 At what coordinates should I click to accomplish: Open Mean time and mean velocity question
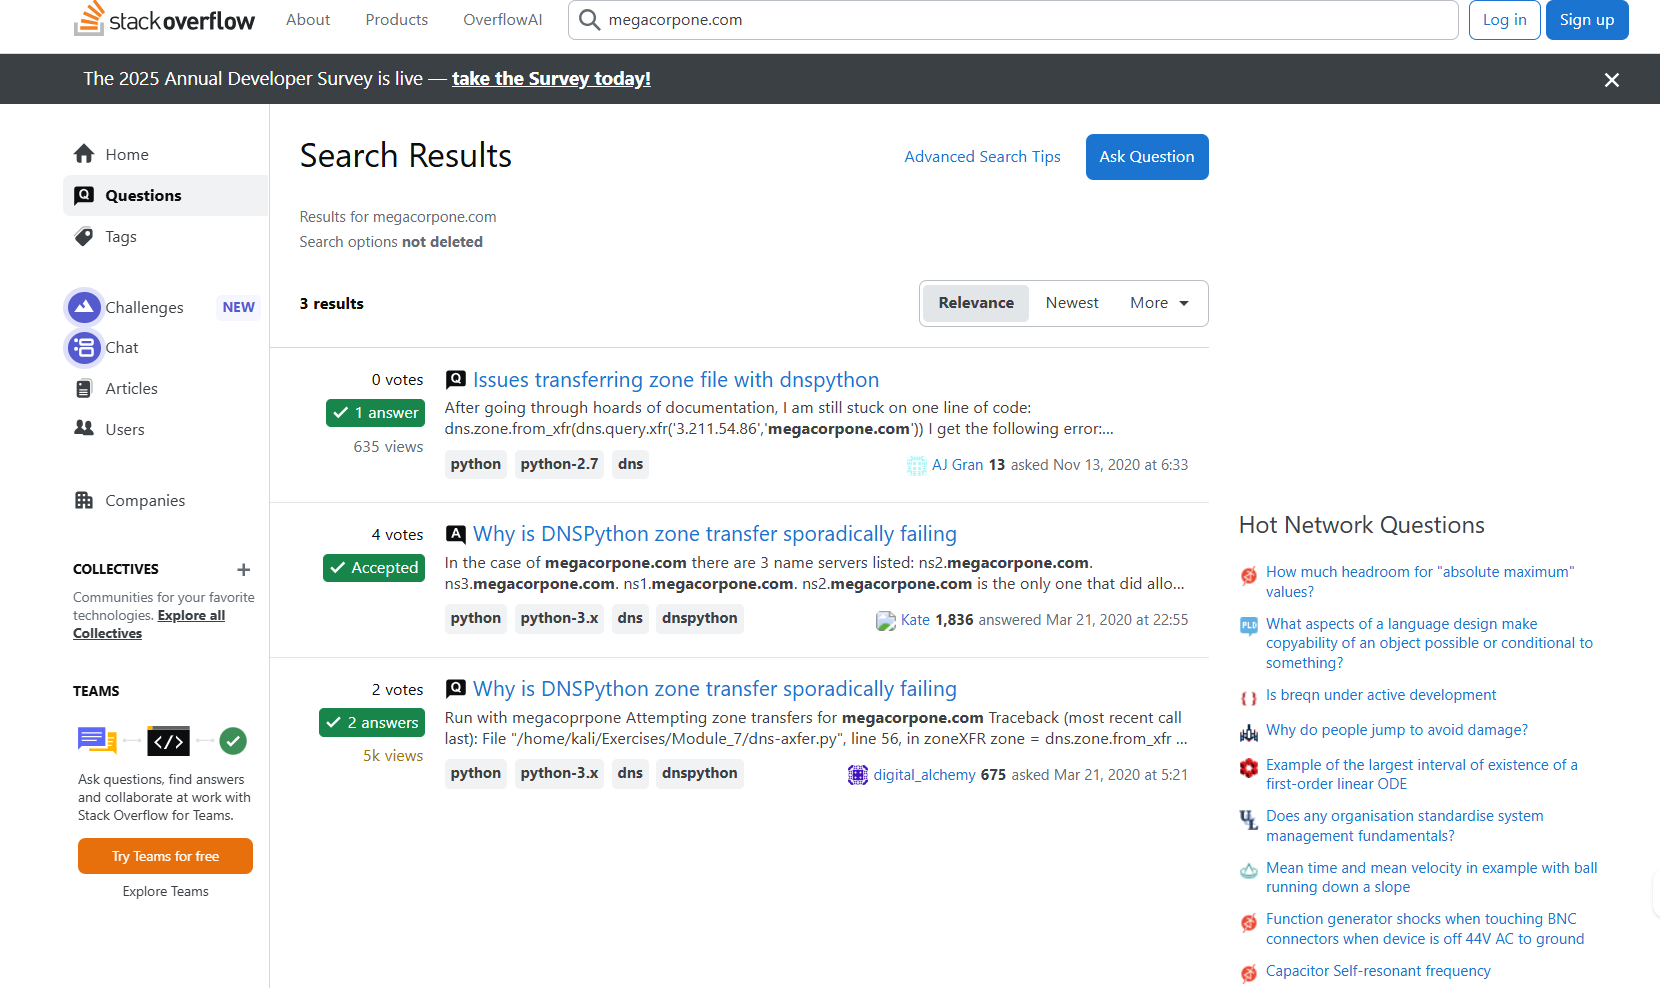tap(1431, 877)
